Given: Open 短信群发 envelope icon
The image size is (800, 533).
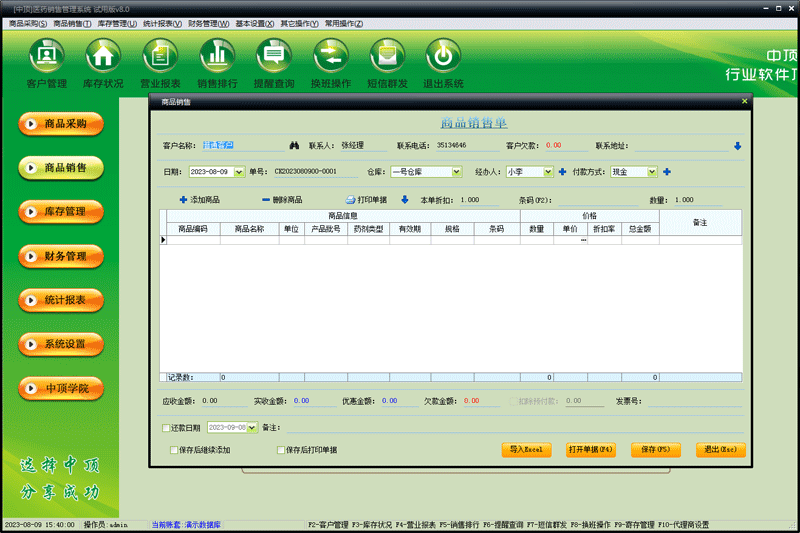Looking at the screenshot, I should [387, 55].
